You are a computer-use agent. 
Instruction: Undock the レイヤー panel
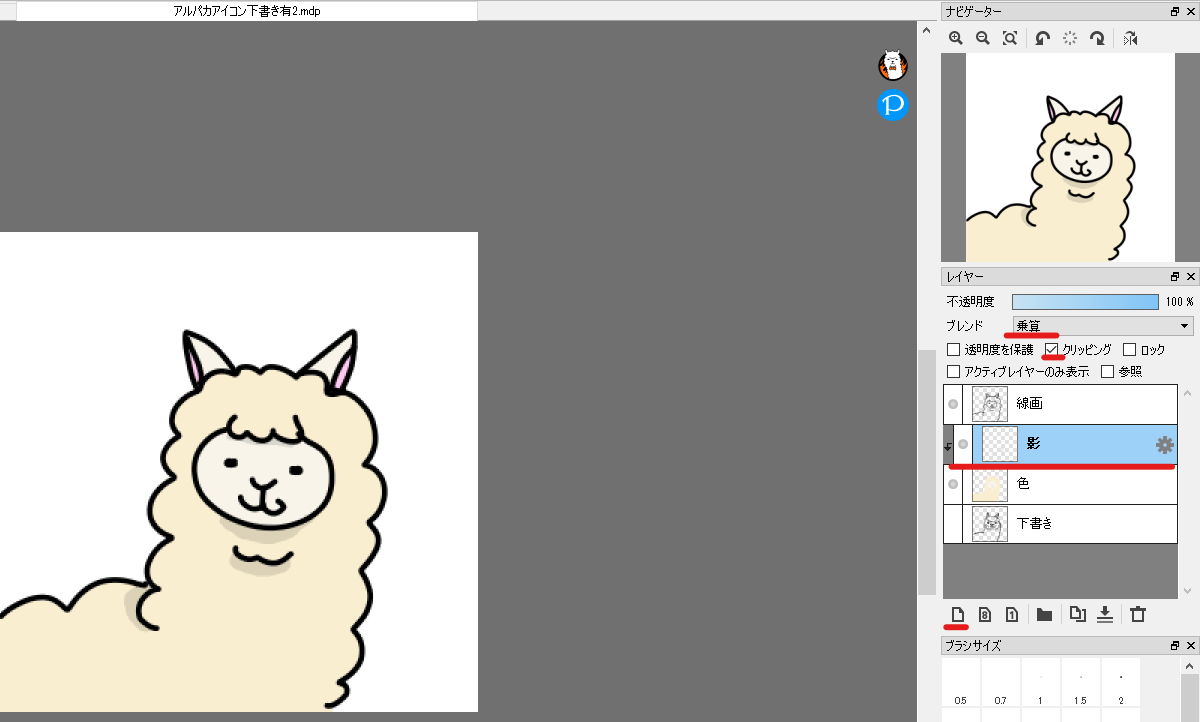pos(1175,277)
